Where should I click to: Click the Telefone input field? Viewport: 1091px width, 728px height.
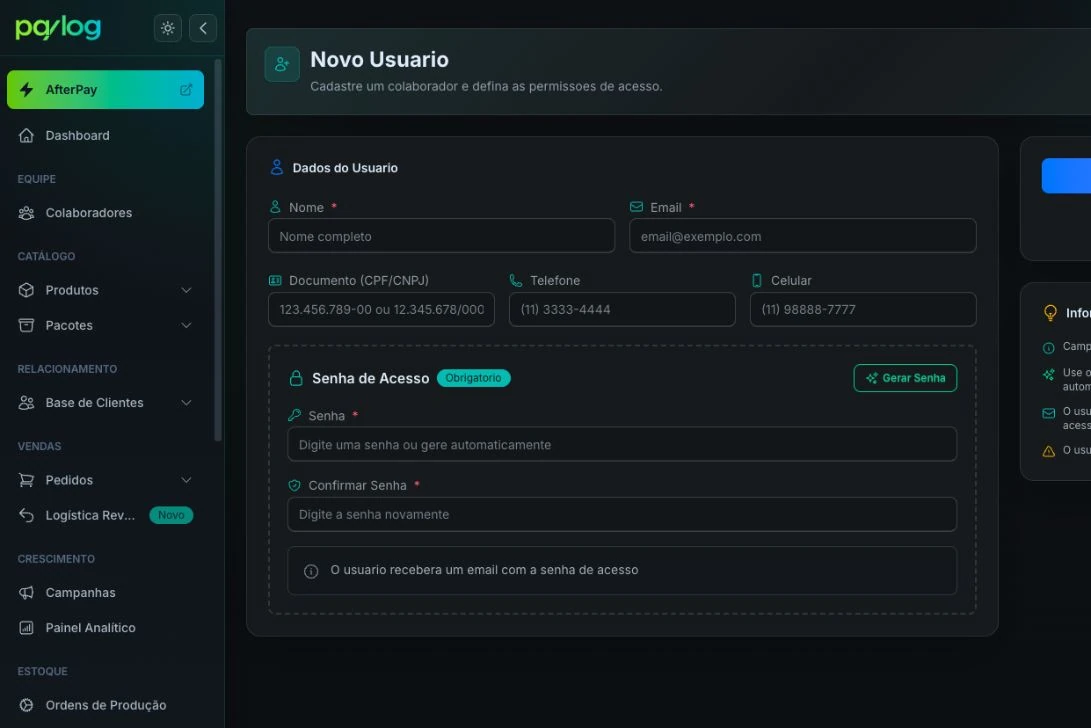point(622,309)
